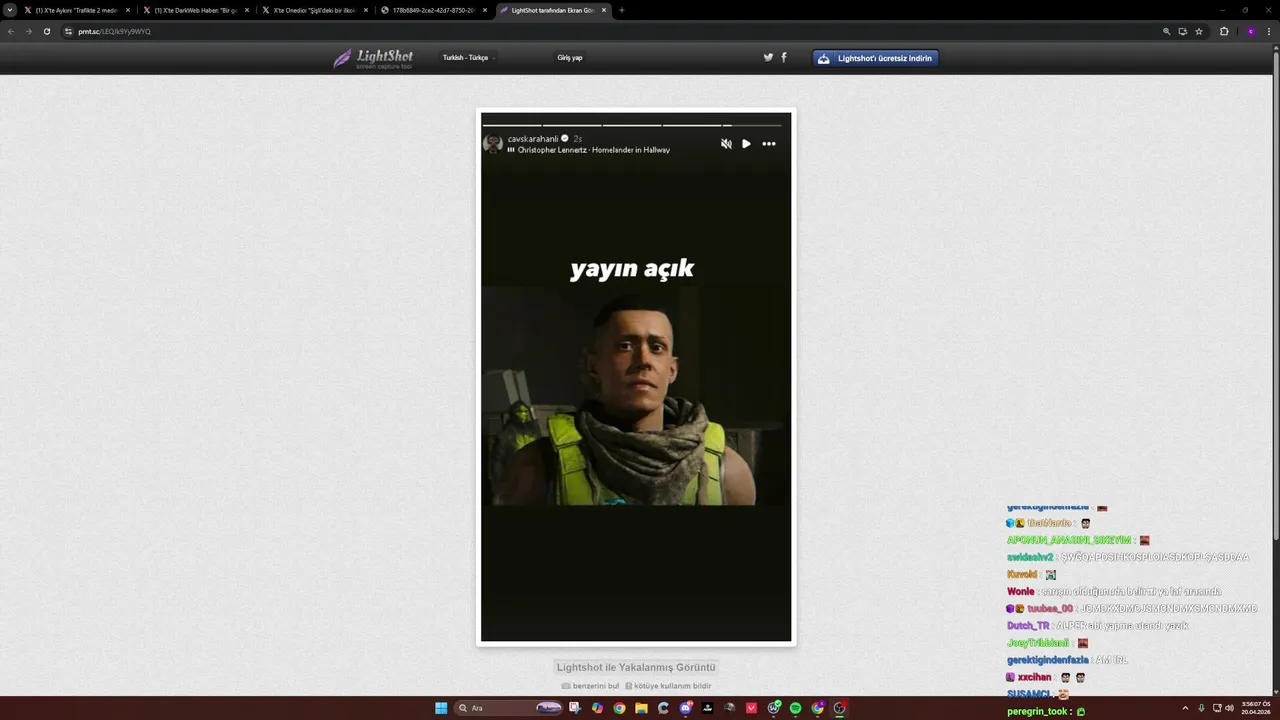The width and height of the screenshot is (1280, 720).
Task: Open Spotify from the taskbar
Action: pyautogui.click(x=796, y=708)
